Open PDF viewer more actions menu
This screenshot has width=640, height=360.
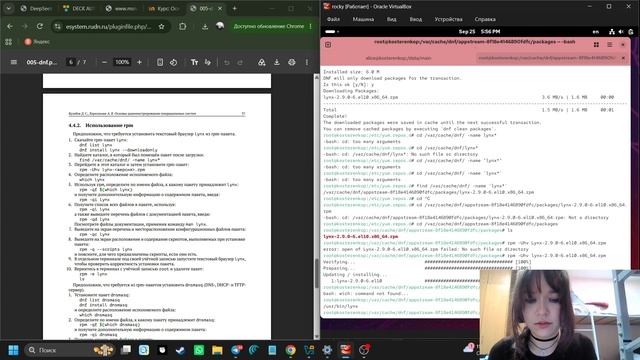click(x=307, y=62)
